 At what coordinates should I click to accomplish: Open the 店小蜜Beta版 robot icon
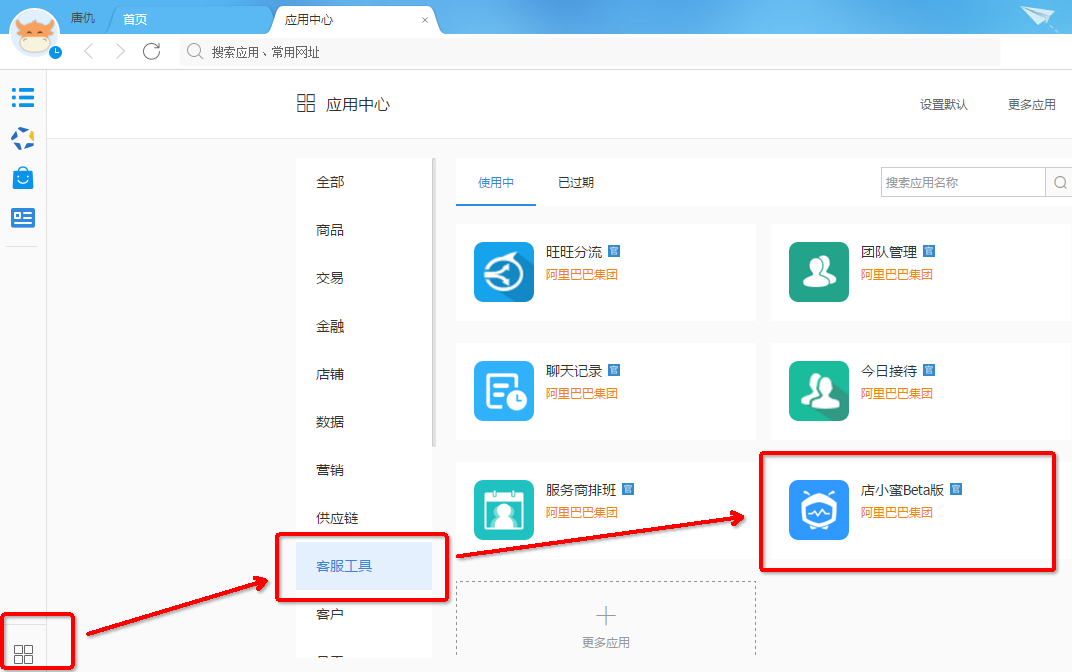point(818,510)
